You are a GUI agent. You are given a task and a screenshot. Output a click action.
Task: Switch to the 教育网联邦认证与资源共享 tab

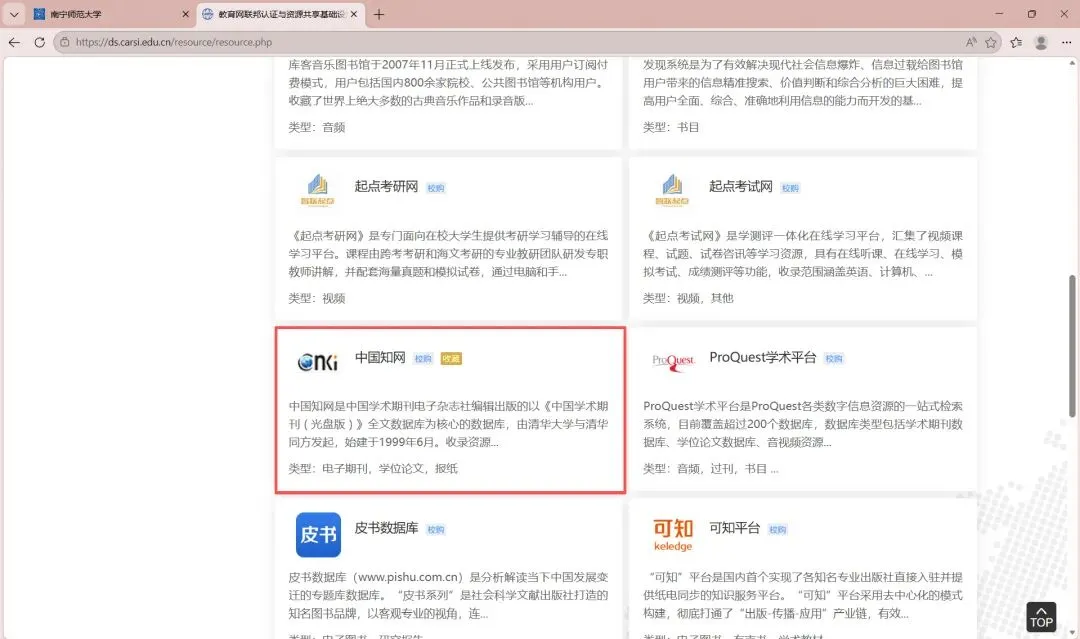(x=281, y=14)
